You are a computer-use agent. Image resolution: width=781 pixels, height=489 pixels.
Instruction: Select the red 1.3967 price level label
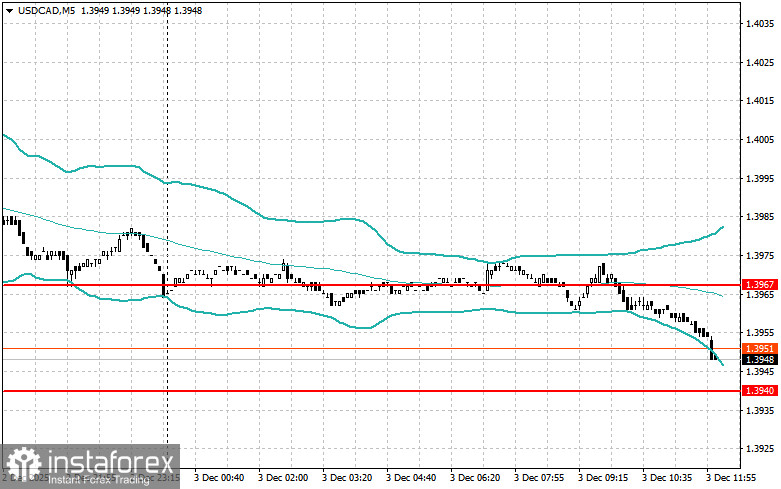click(x=760, y=284)
